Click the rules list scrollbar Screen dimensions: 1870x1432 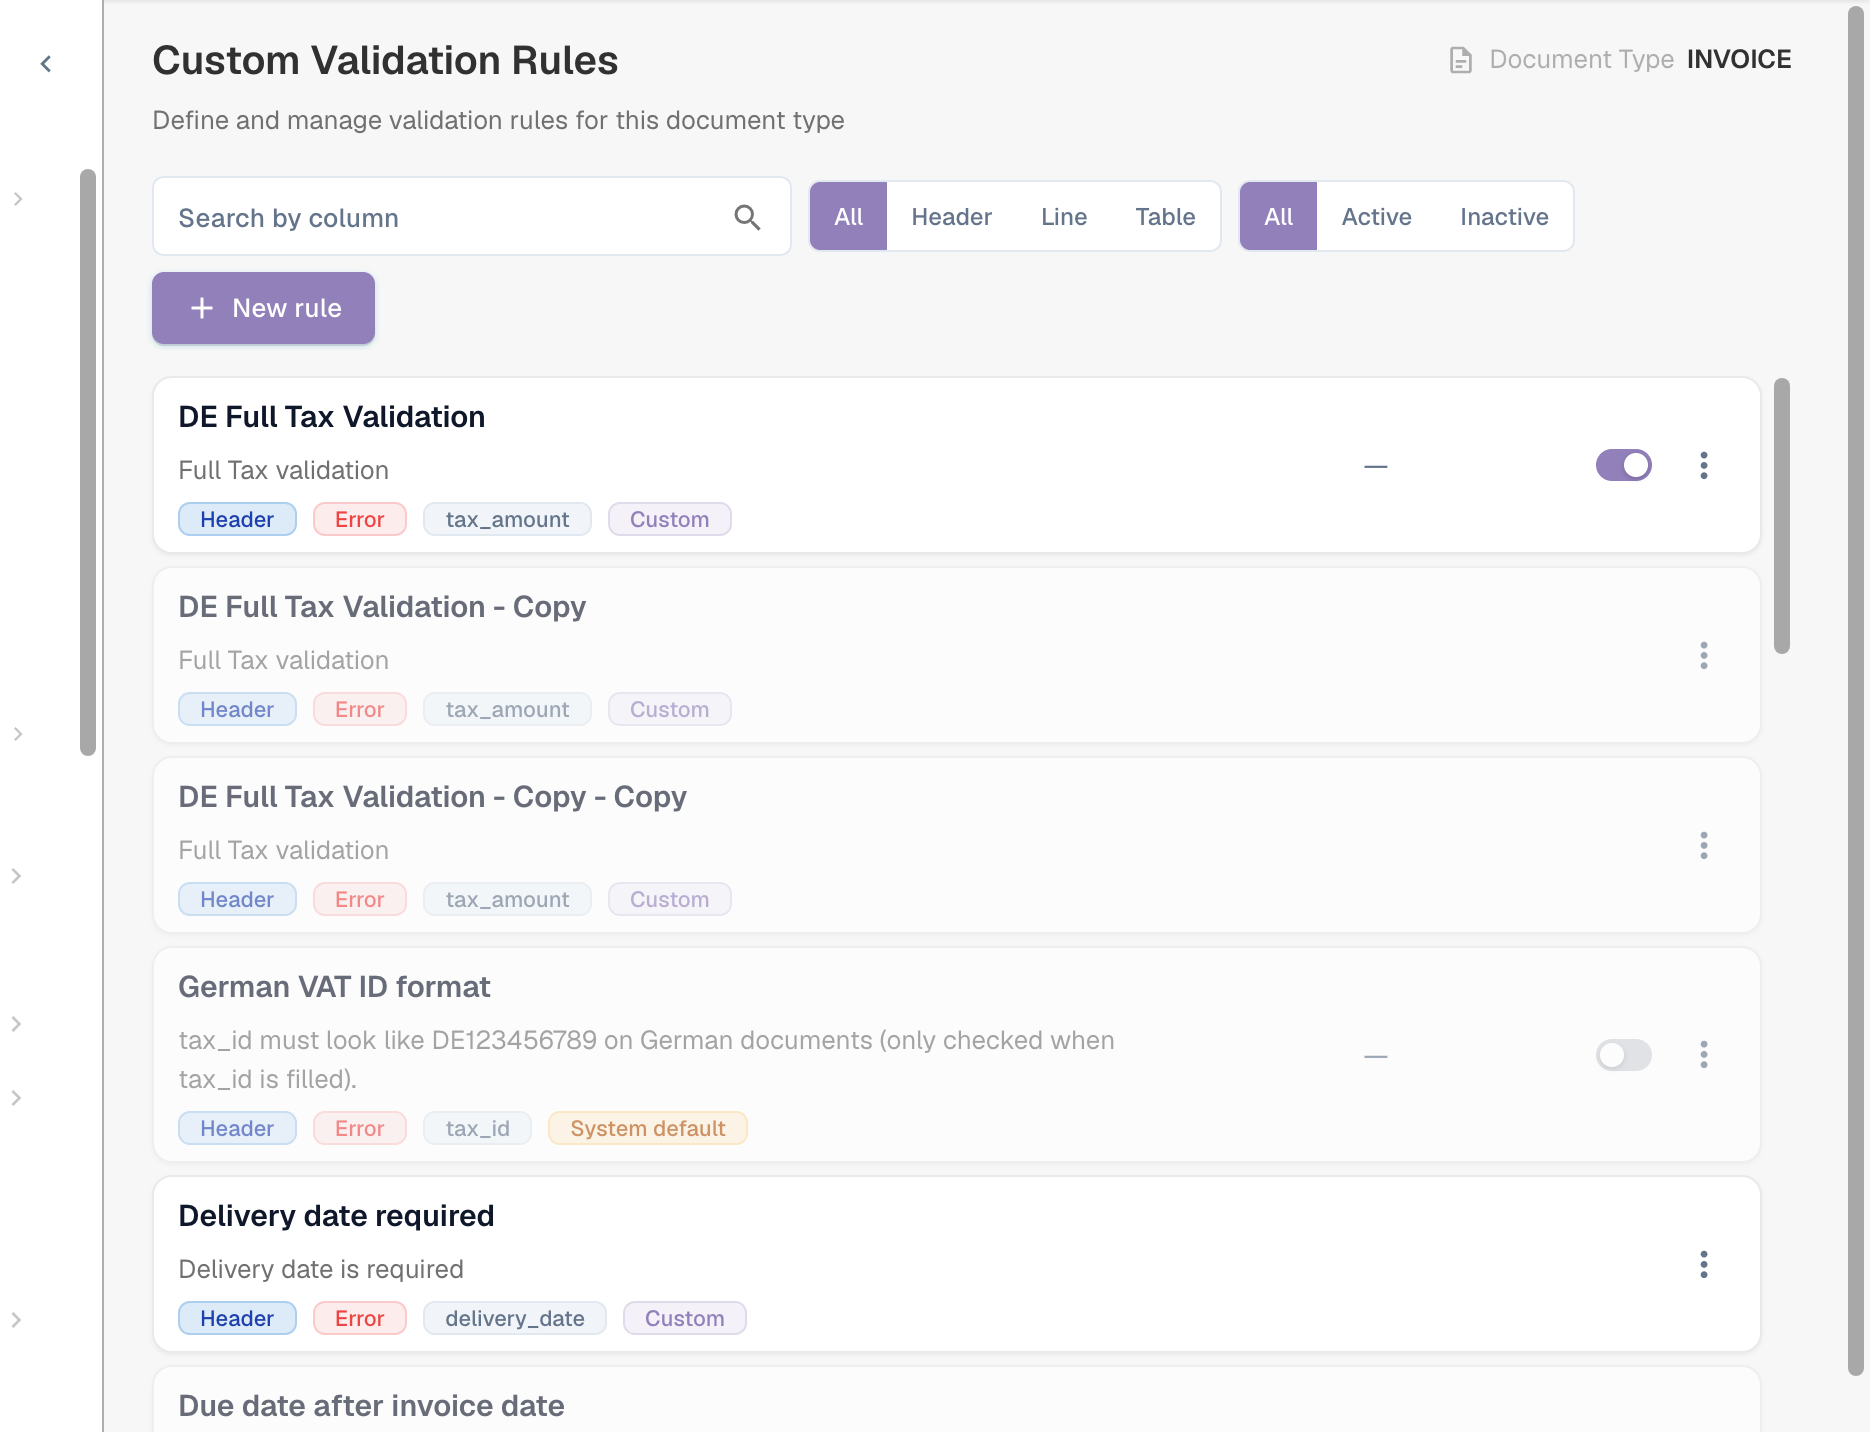(x=1781, y=516)
